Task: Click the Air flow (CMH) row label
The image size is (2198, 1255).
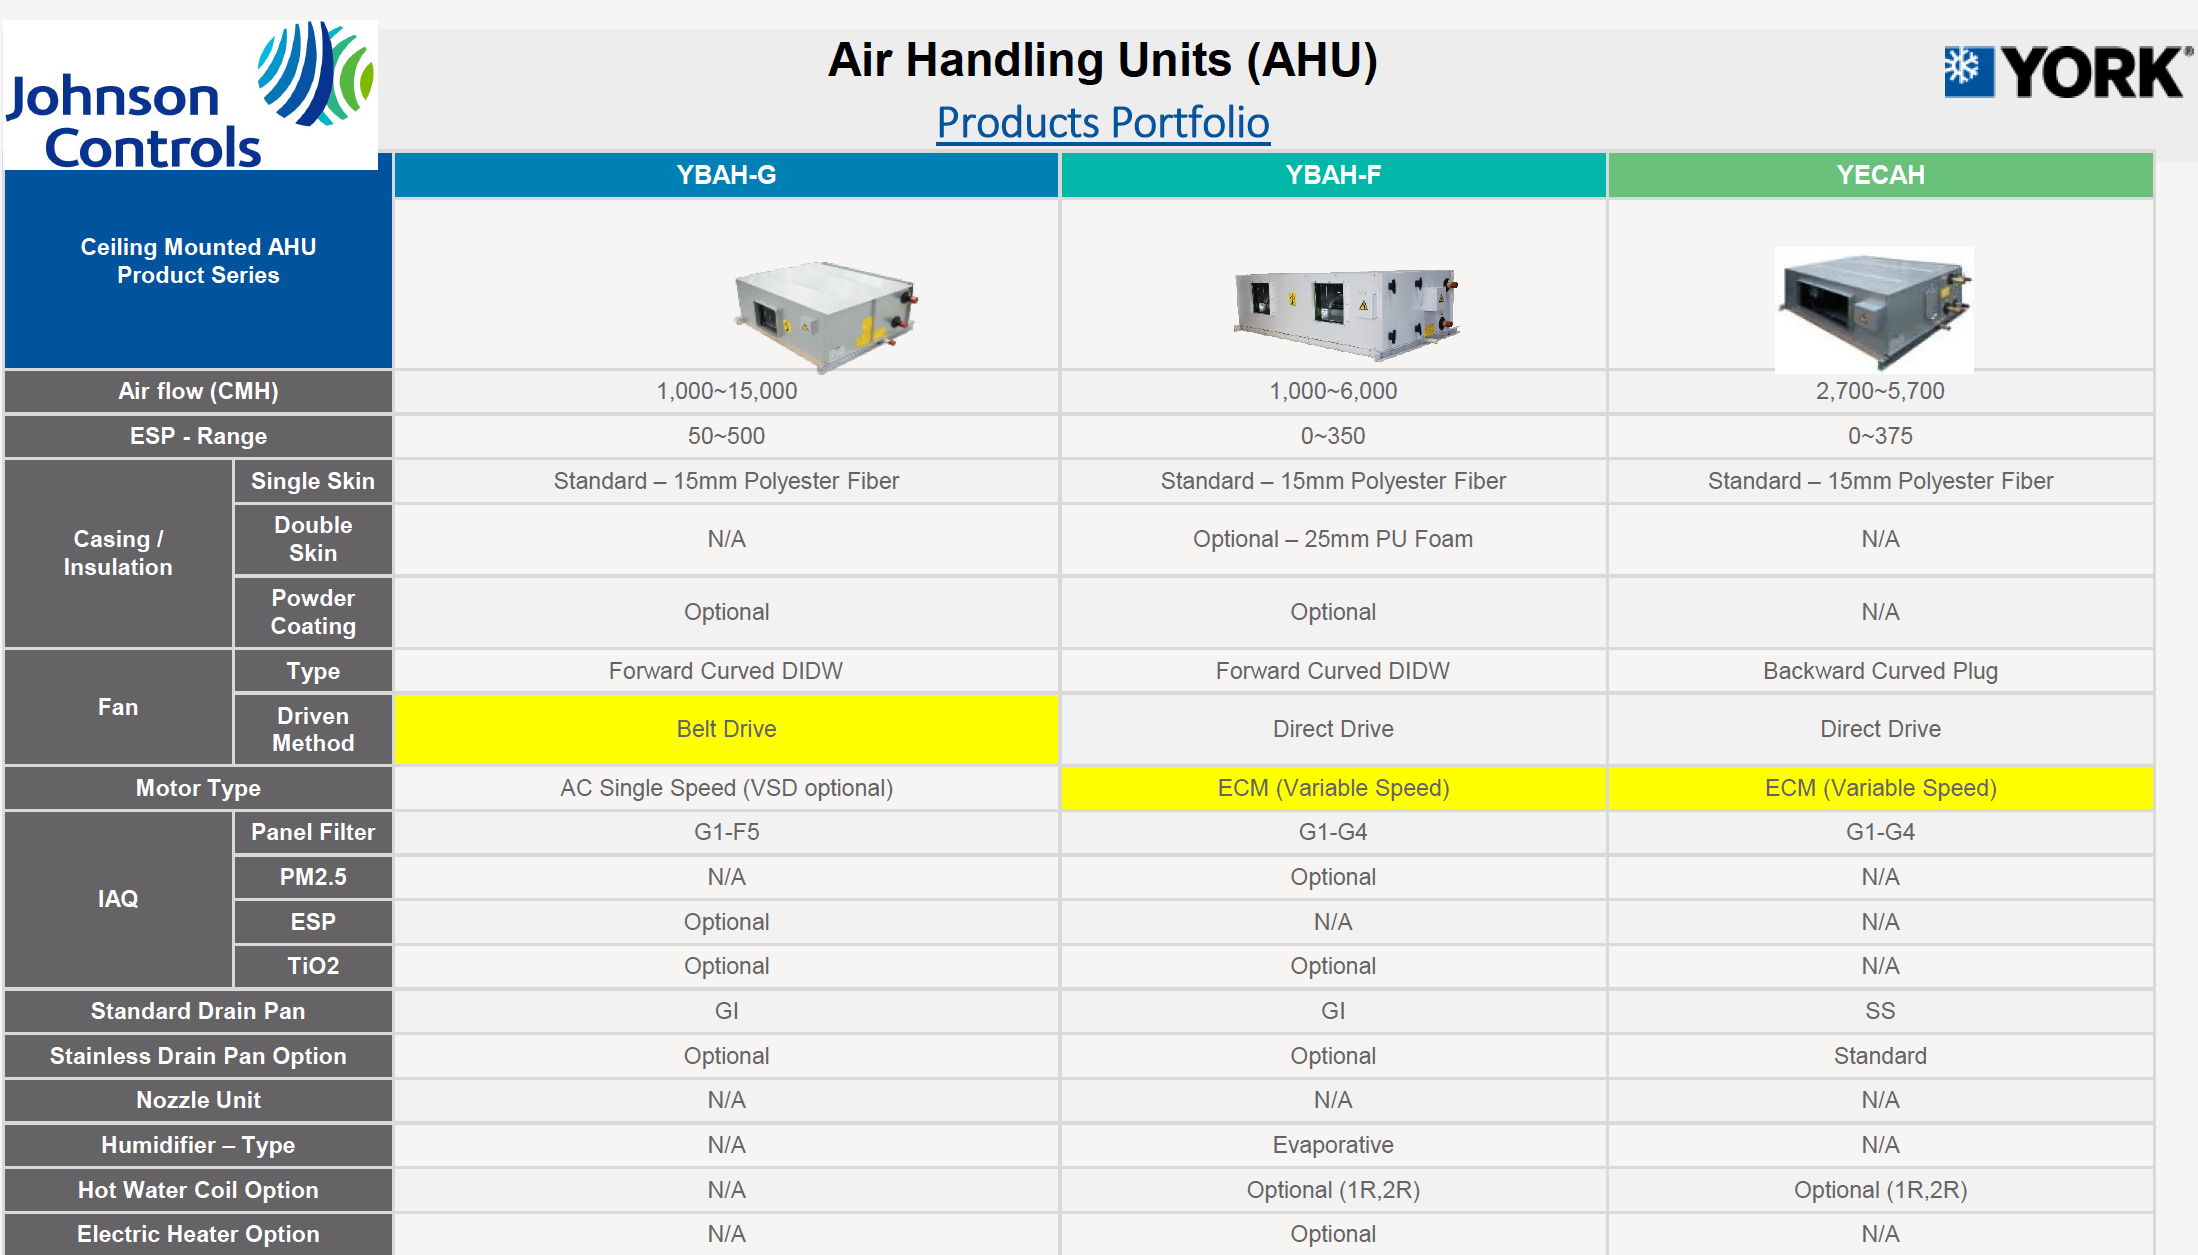Action: point(198,391)
